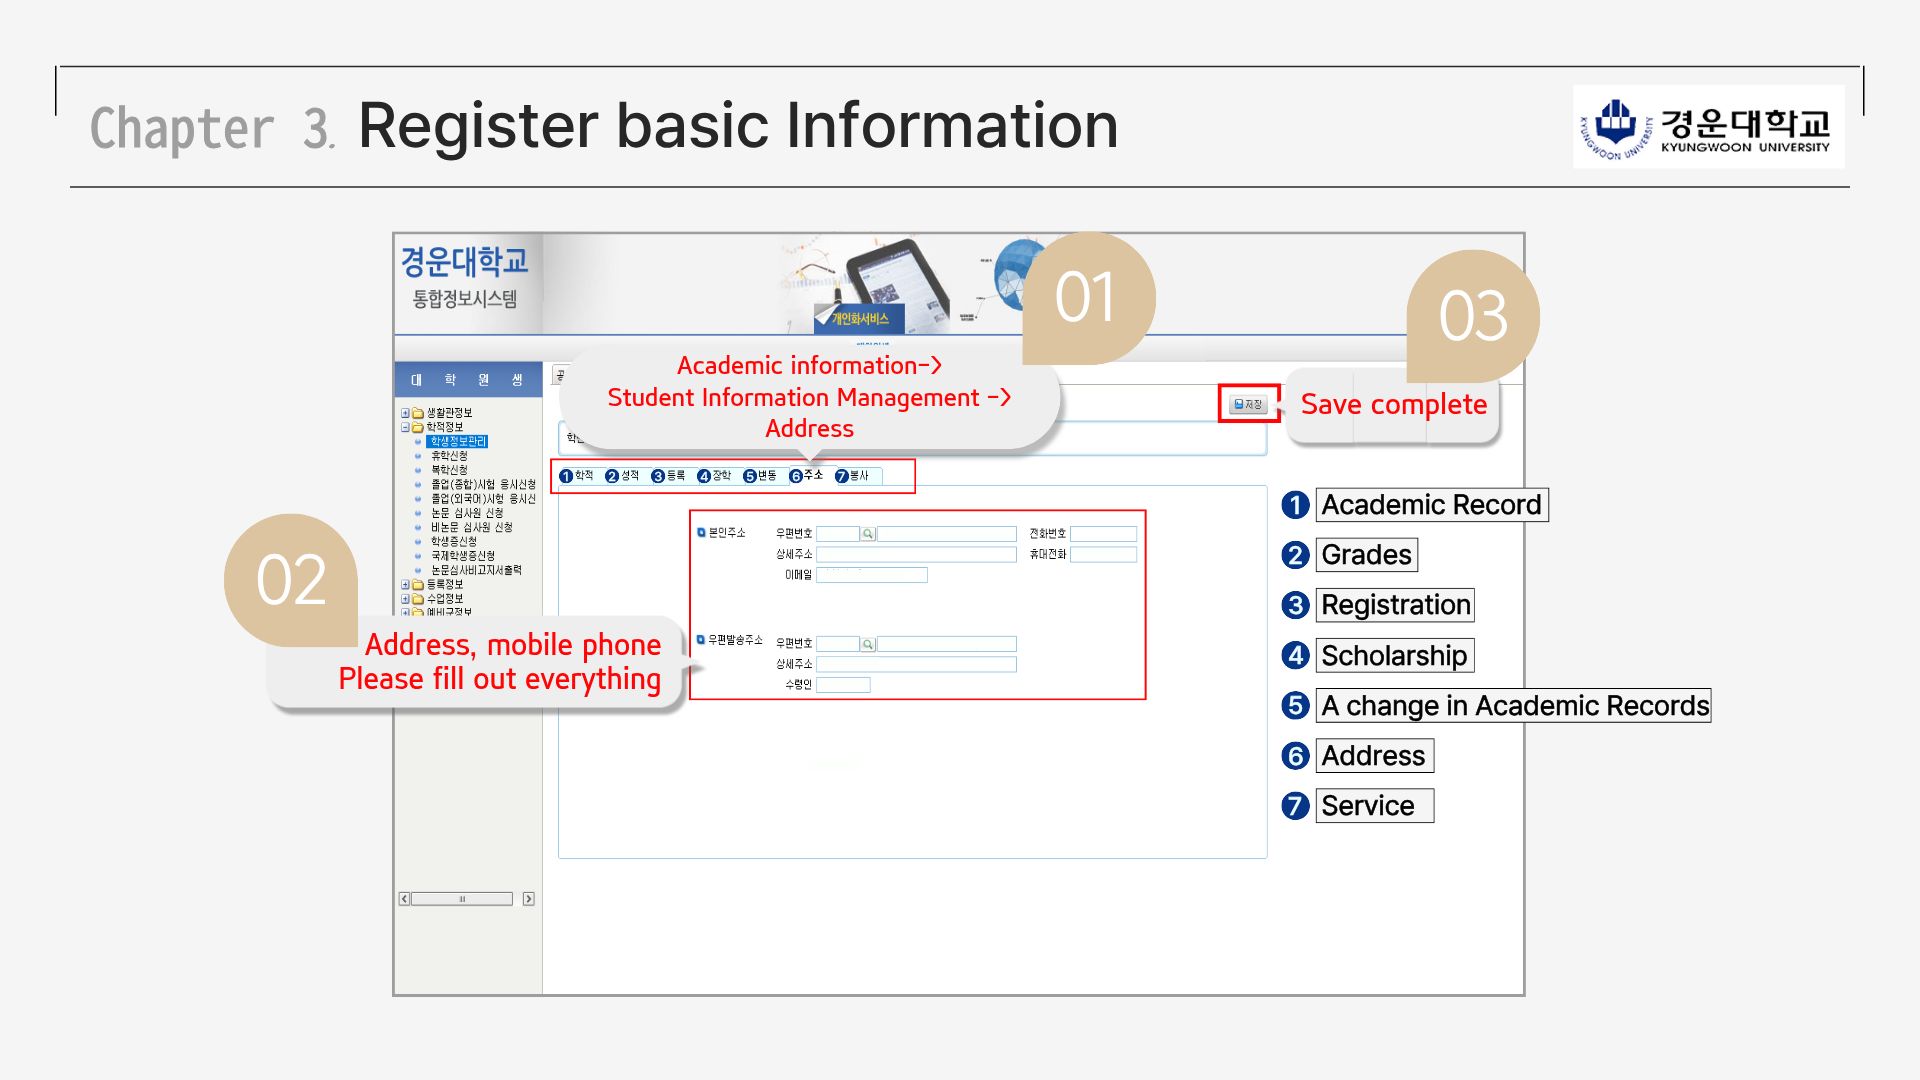Screen dimensions: 1920x1080
Task: Click postal code search magnifier for 본인주소
Action: pos(868,534)
